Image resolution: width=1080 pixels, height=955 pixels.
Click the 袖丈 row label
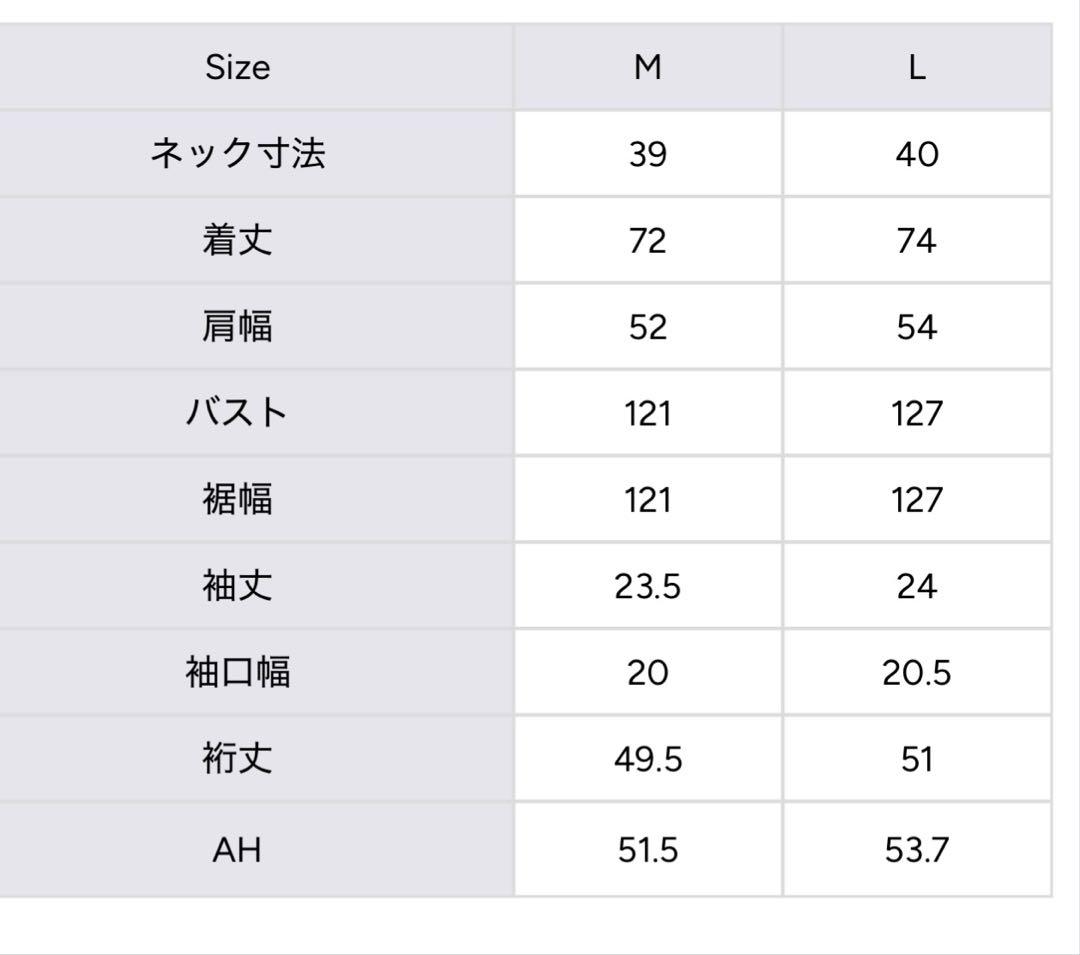[238, 586]
